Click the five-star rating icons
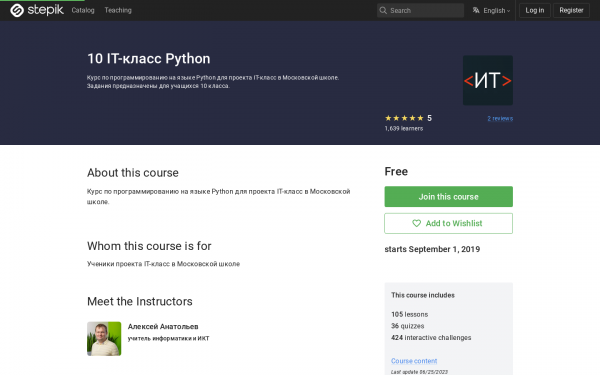 pyautogui.click(x=404, y=118)
